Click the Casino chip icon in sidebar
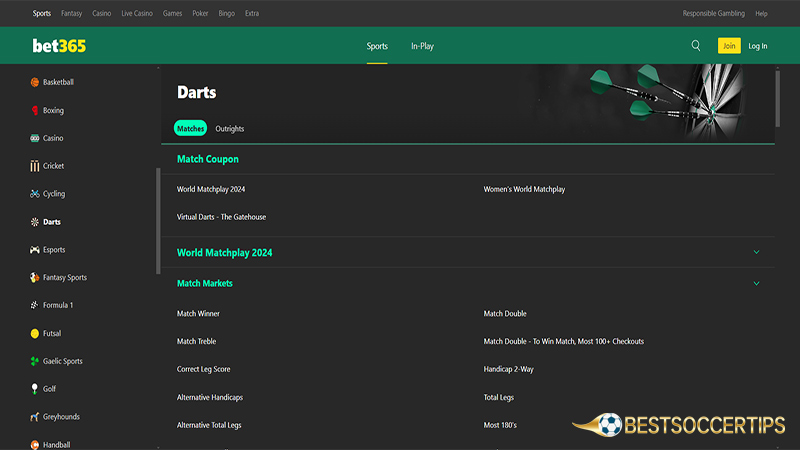Screen dimensions: 800x450 [35, 138]
